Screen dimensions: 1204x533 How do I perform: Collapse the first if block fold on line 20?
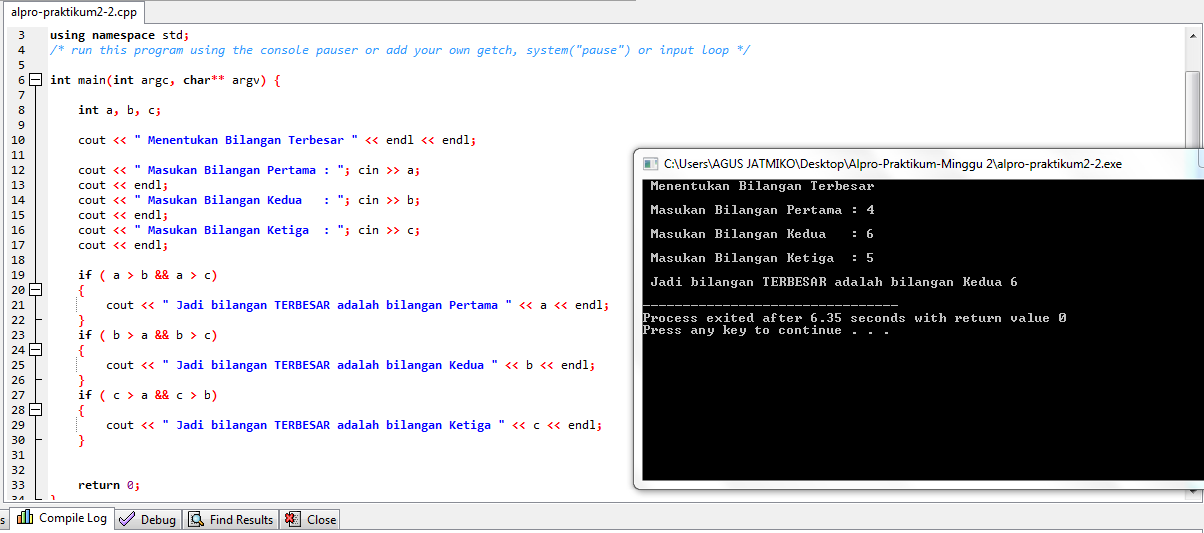(x=36, y=290)
